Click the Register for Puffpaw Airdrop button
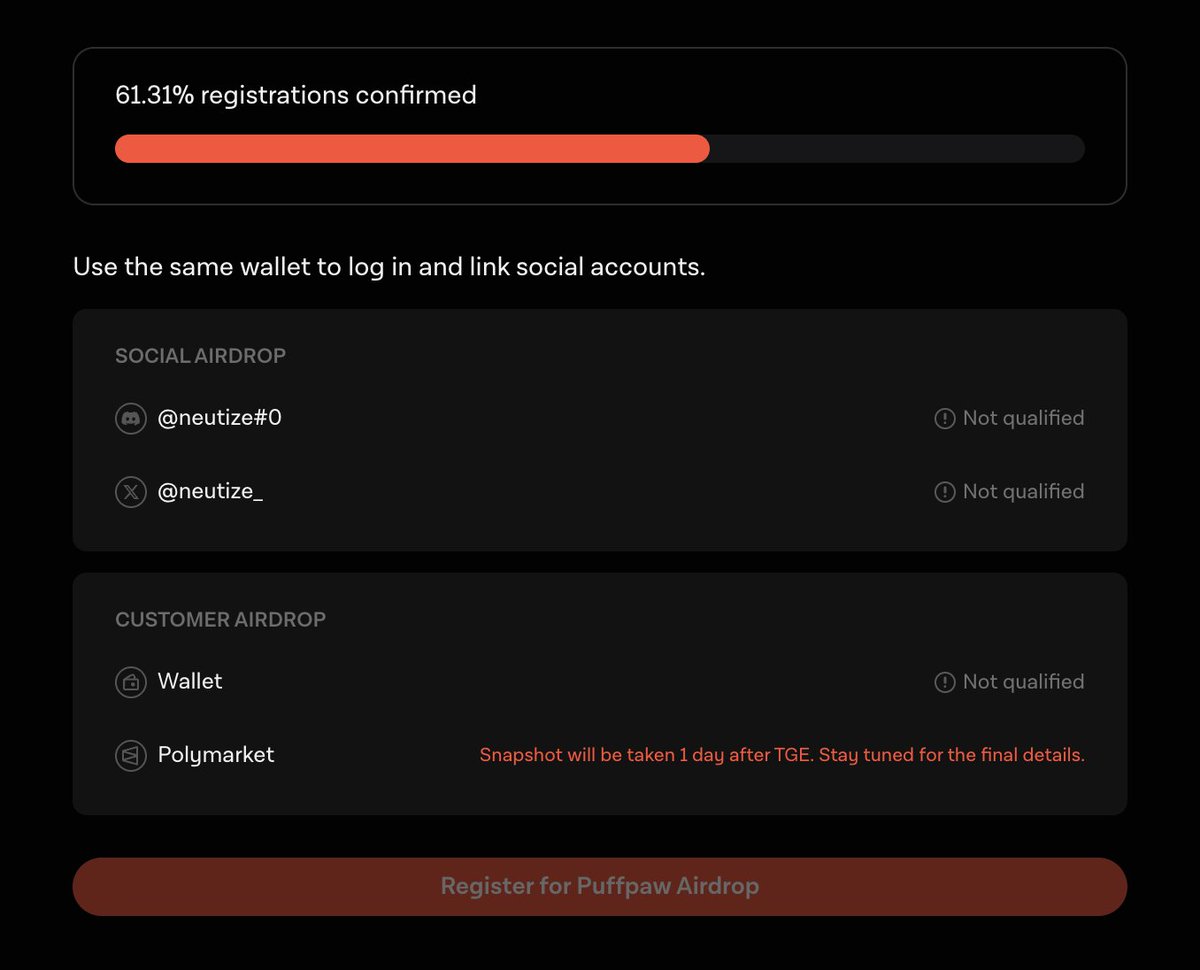This screenshot has height=970, width=1200. 600,886
